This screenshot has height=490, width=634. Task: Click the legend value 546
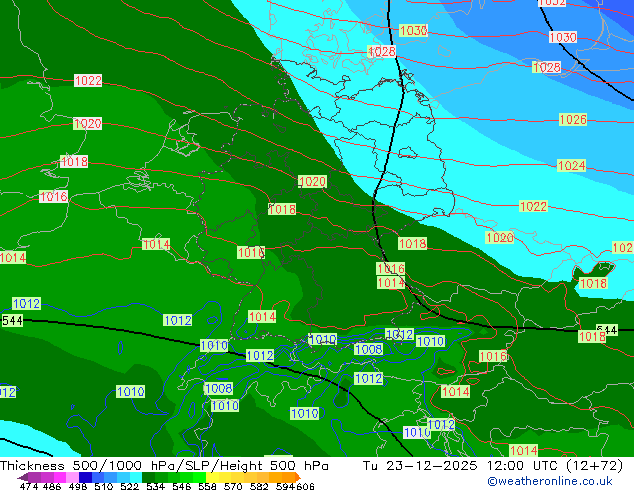(182, 486)
